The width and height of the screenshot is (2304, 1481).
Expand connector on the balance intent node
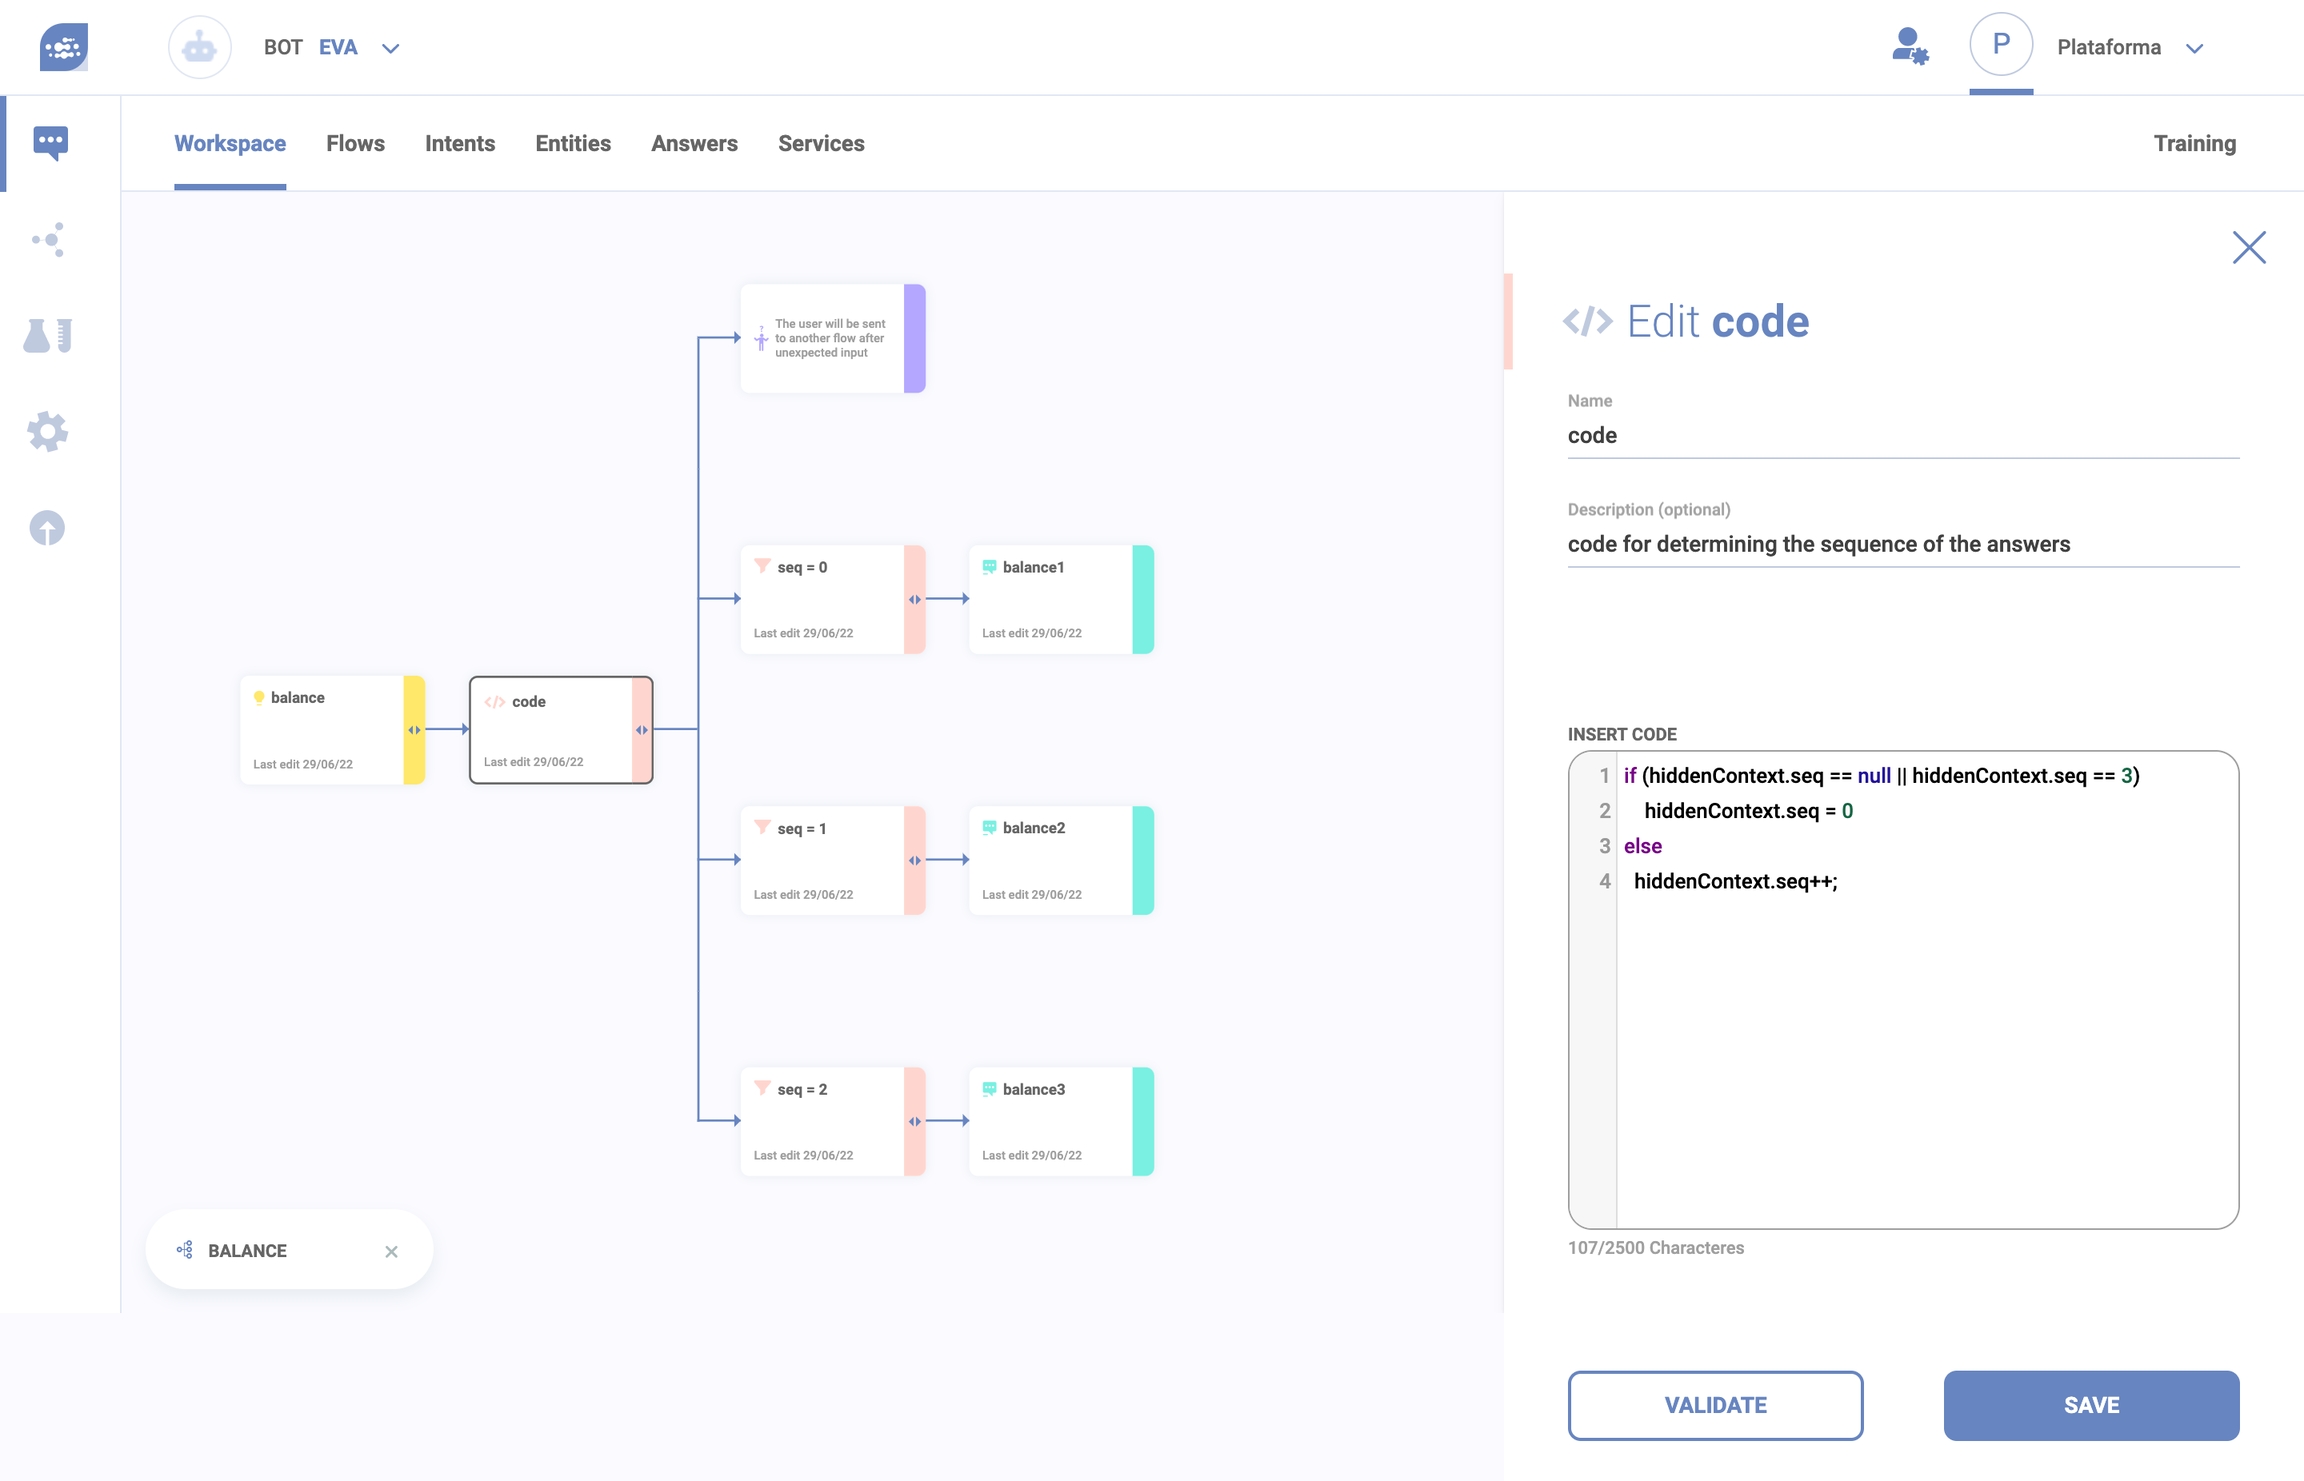tap(414, 730)
